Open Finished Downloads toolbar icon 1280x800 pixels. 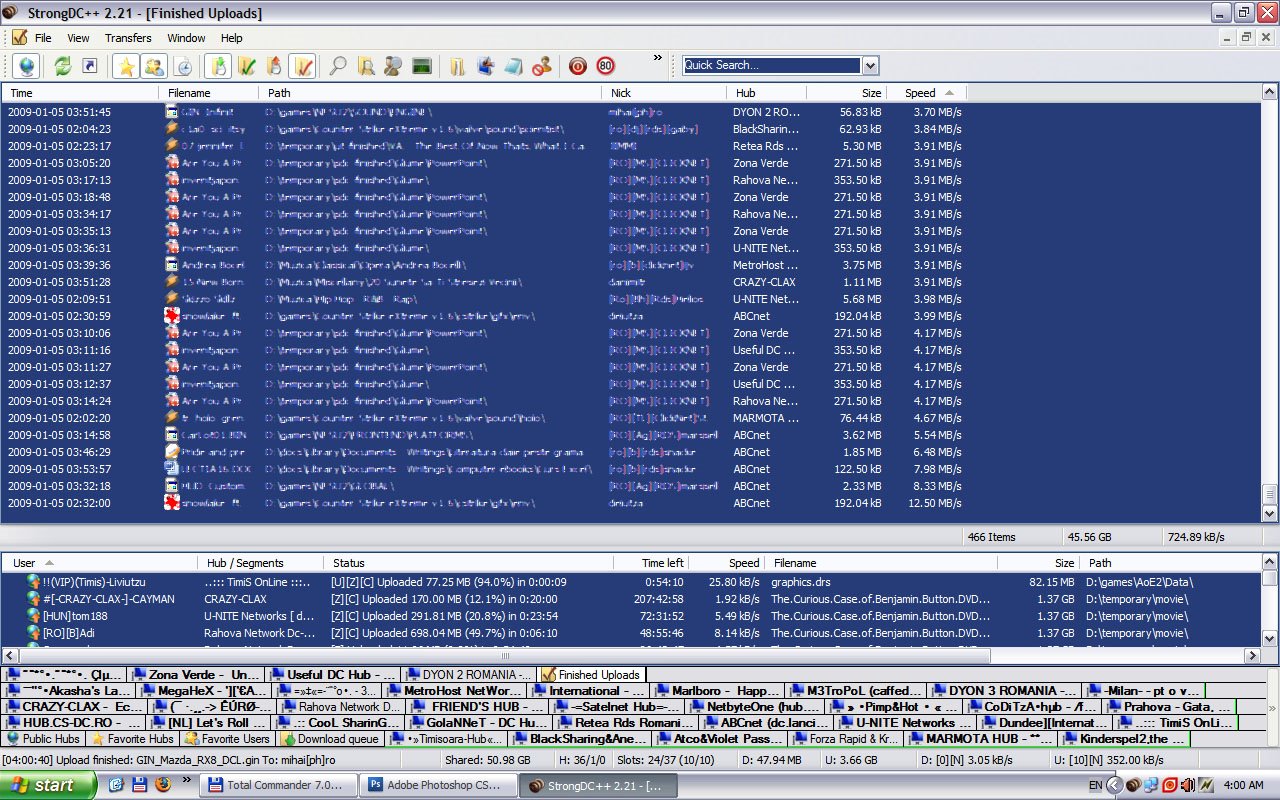coord(247,66)
